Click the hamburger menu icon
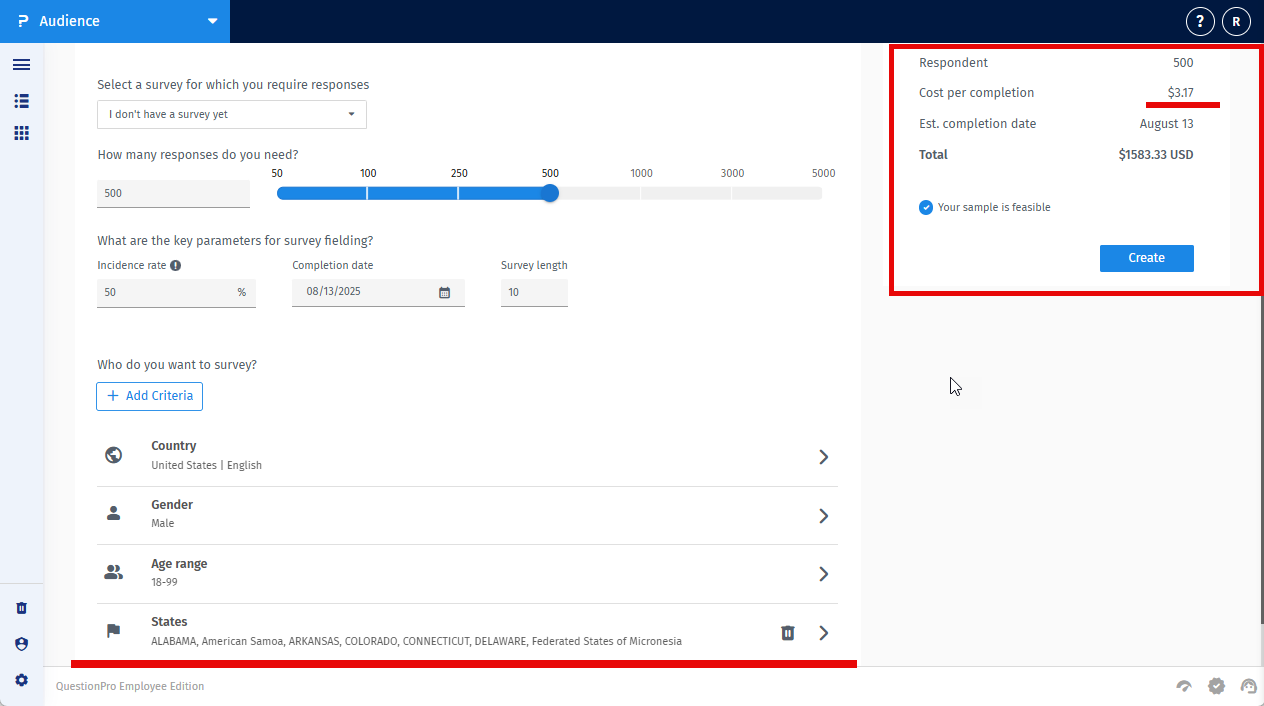 tap(21, 65)
